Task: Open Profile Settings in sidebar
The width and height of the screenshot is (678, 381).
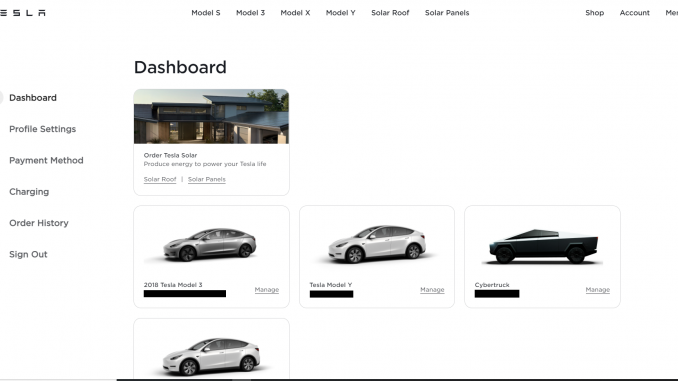Action: tap(42, 129)
